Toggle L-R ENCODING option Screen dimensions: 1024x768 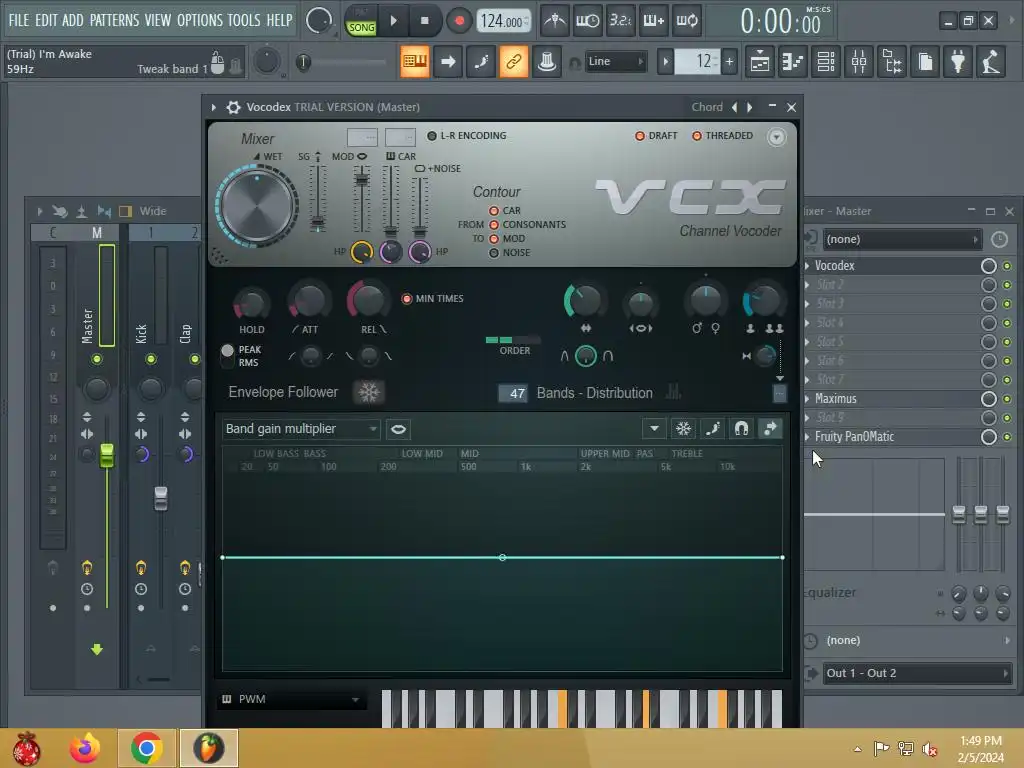(x=467, y=136)
